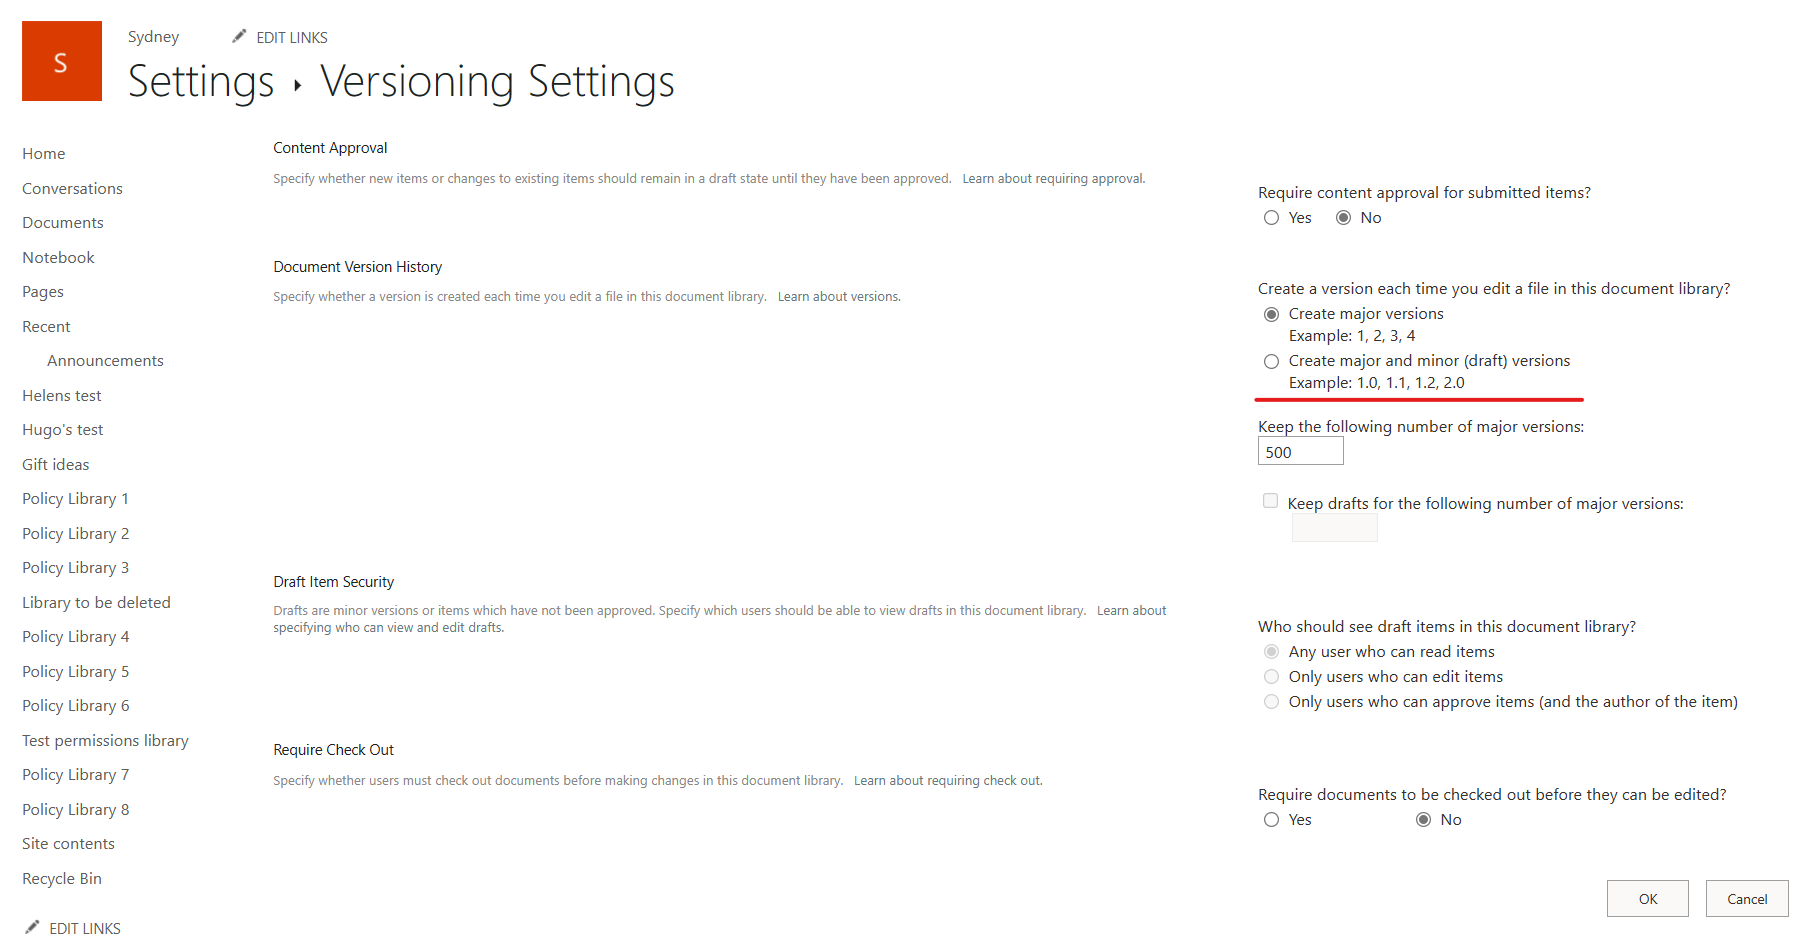This screenshot has height=941, width=1801.
Task: Click the EDIT LINKS pencil icon at bottom
Action: (31, 926)
